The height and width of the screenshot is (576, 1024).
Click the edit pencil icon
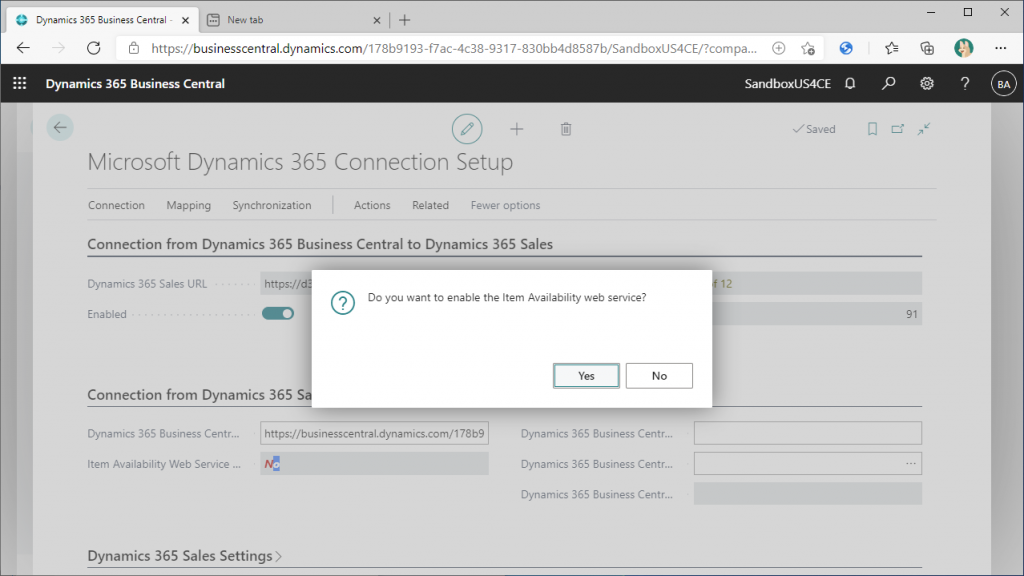point(467,129)
